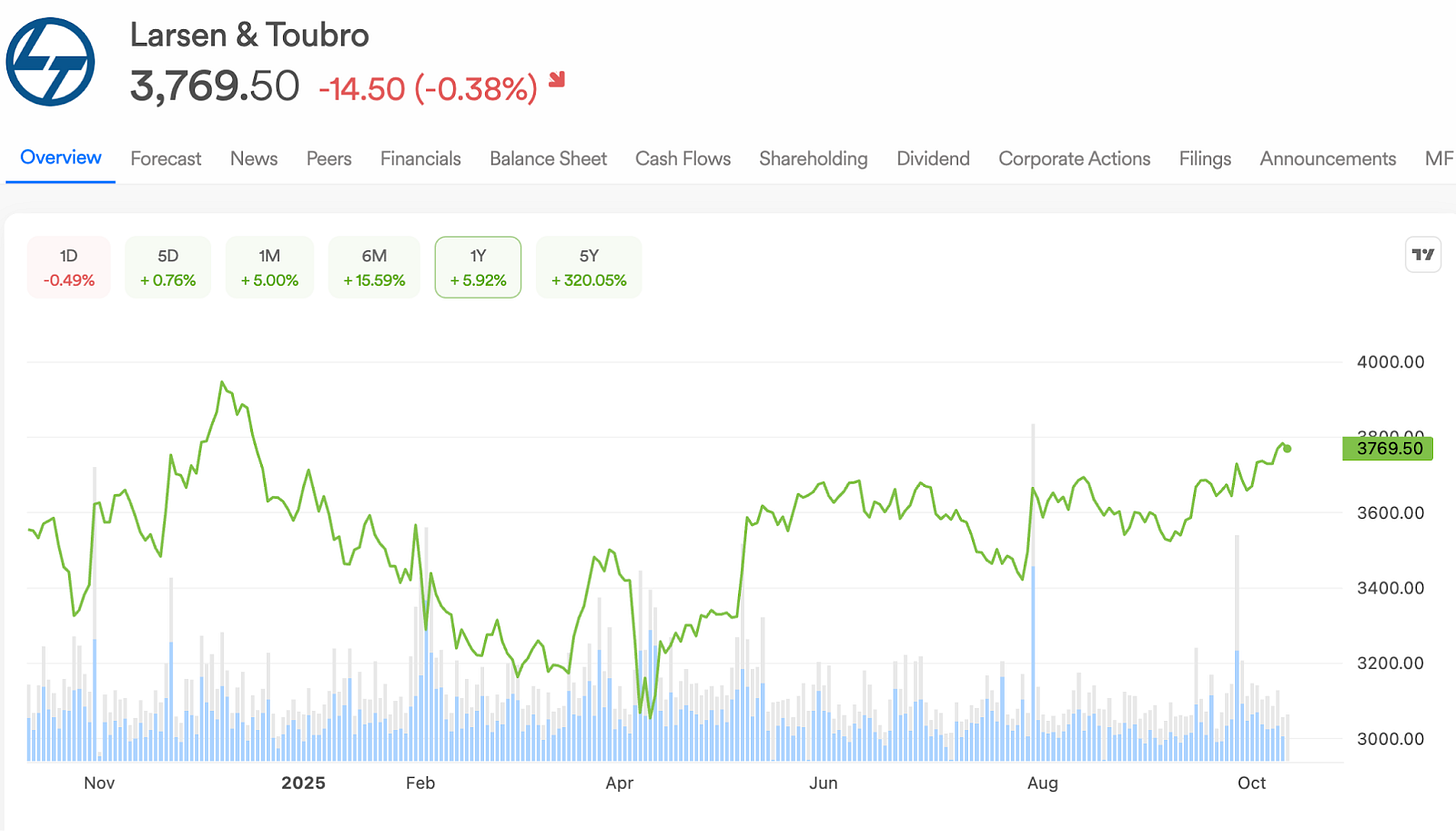Switch to the Announcements tab
Image resolution: width=1456 pixels, height=831 pixels.
coord(1328,158)
